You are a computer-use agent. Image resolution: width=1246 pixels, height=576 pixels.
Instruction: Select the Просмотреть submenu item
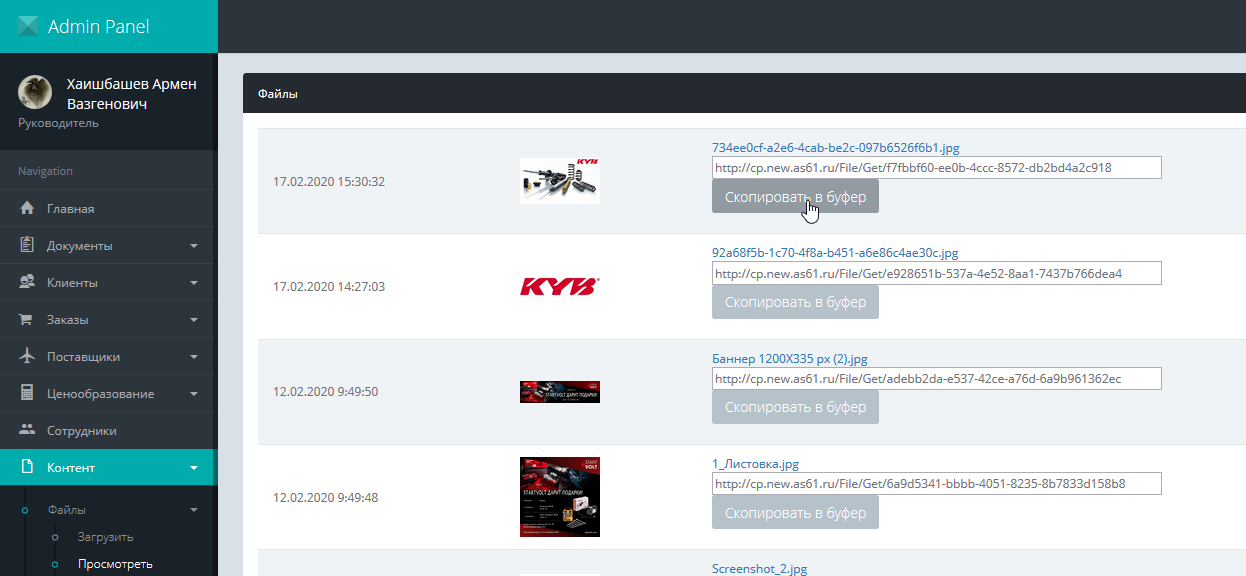[115, 564]
